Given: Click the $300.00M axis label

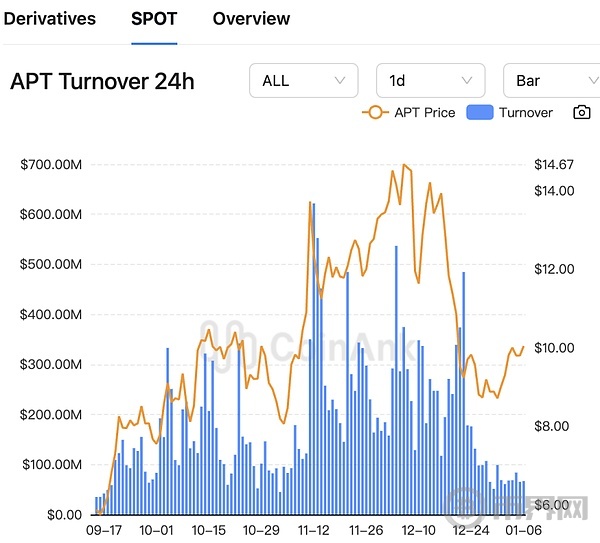Looking at the screenshot, I should click(x=51, y=364).
